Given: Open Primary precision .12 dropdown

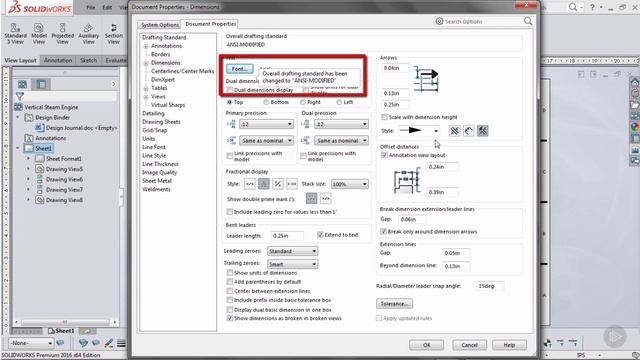Looking at the screenshot, I should (x=267, y=124).
